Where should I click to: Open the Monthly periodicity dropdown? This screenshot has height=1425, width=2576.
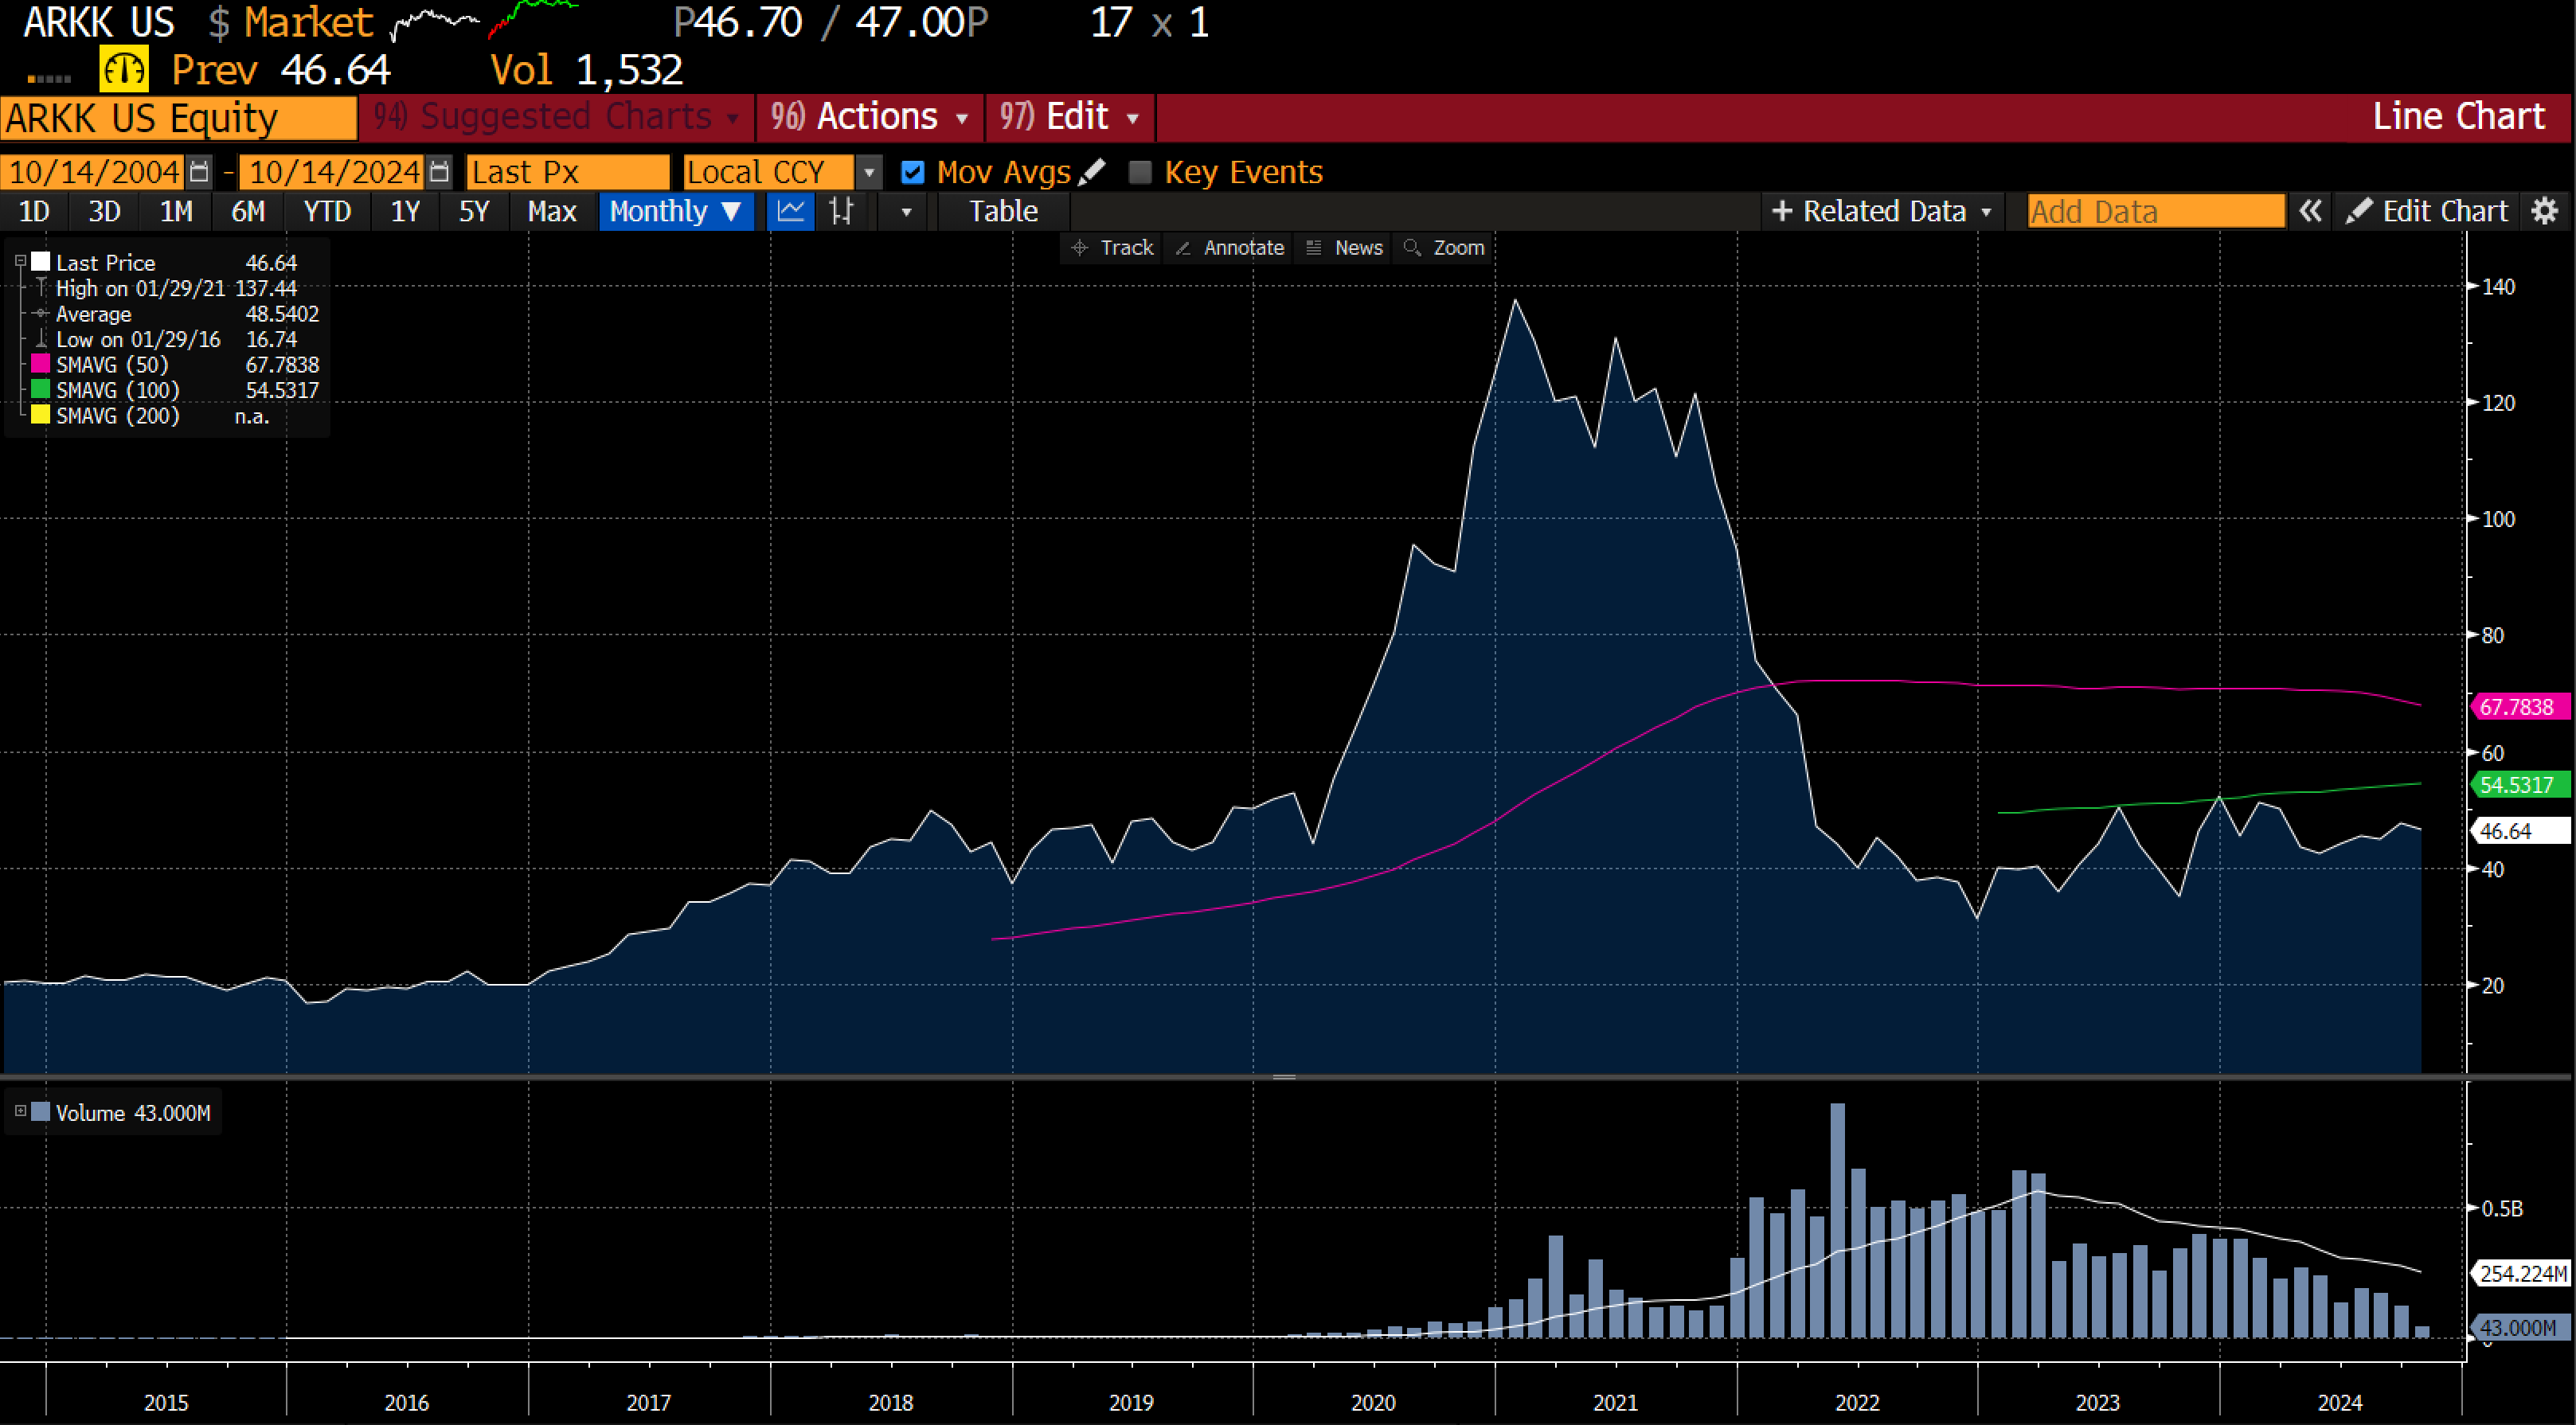click(676, 211)
